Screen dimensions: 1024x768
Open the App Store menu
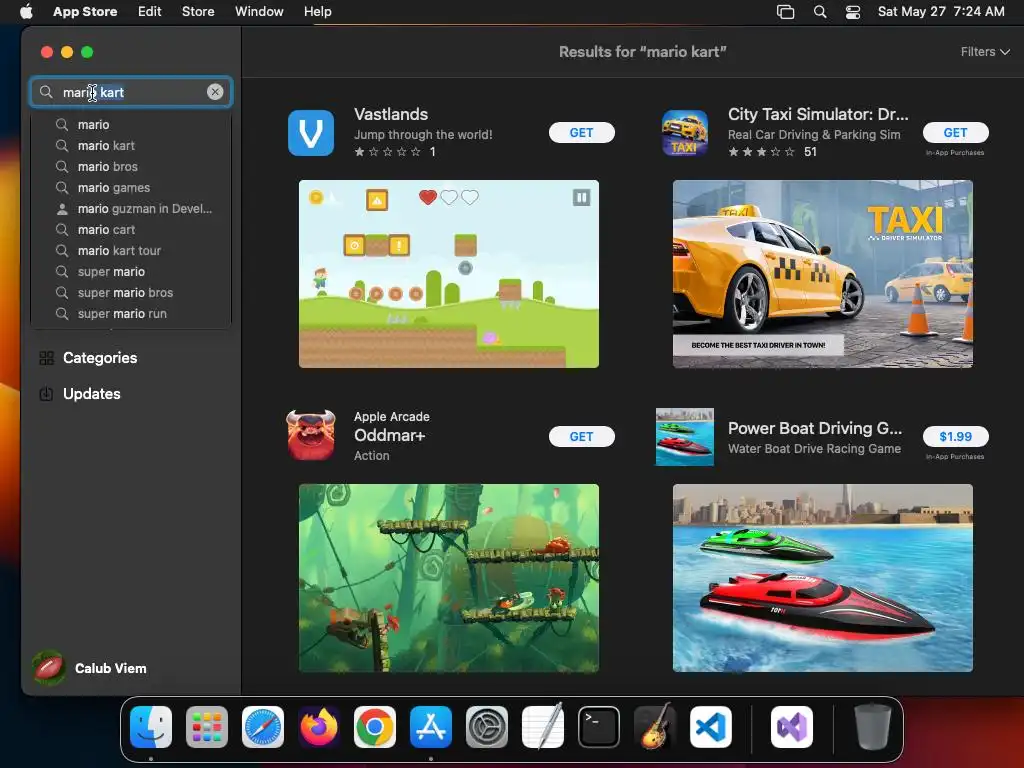[85, 11]
